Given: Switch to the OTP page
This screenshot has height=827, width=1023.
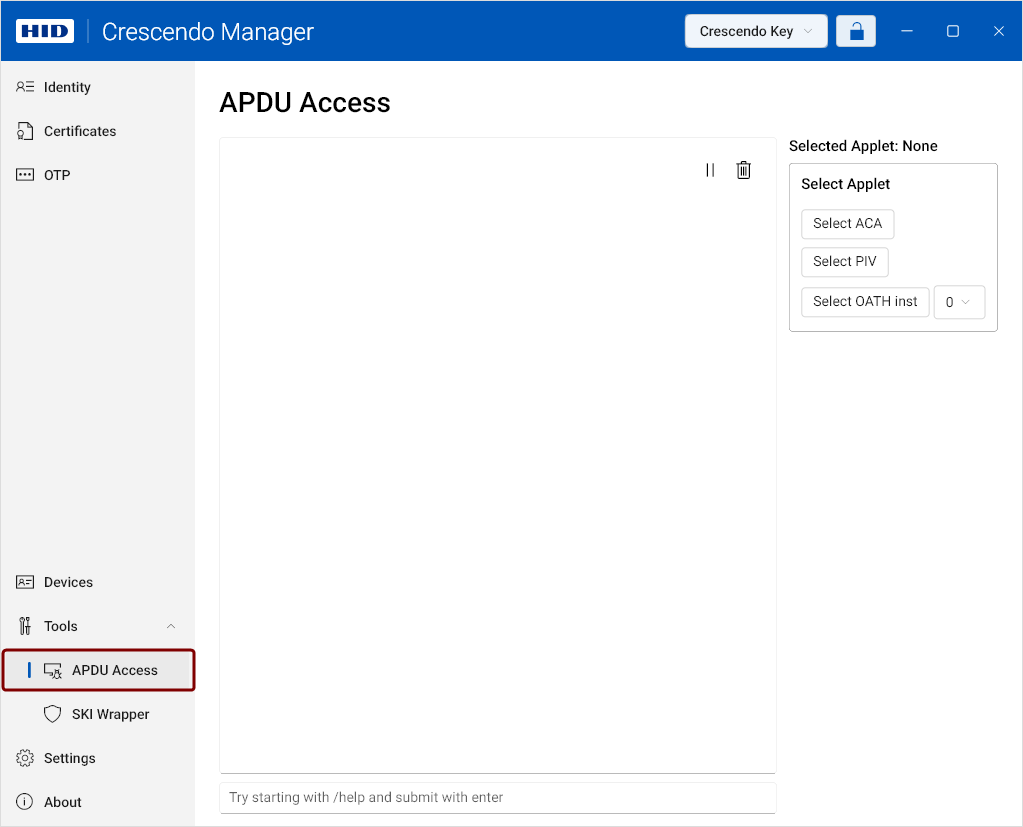Looking at the screenshot, I should (x=98, y=175).
